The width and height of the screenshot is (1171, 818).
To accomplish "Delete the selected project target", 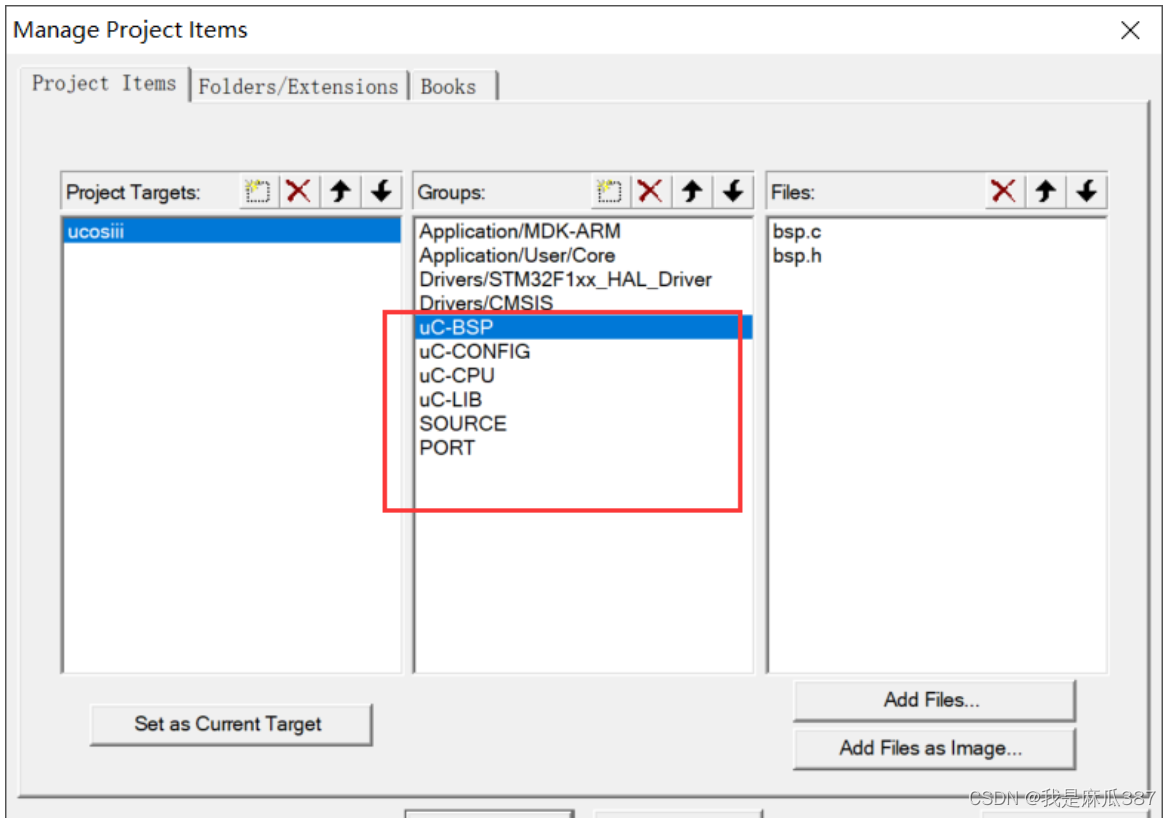I will [298, 191].
